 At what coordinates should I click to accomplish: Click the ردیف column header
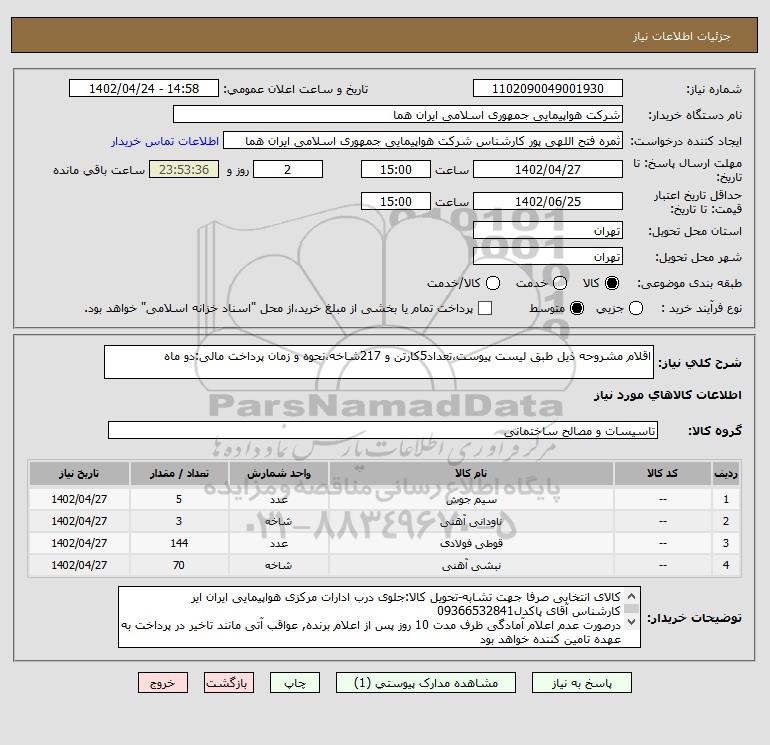pyautogui.click(x=726, y=473)
